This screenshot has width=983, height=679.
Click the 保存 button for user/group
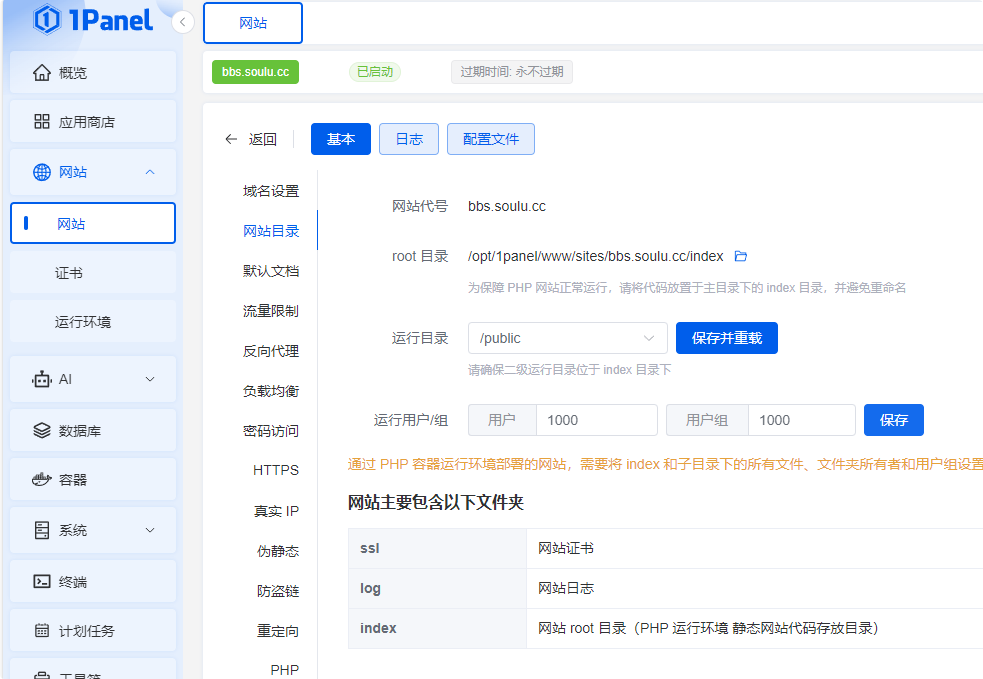click(893, 420)
